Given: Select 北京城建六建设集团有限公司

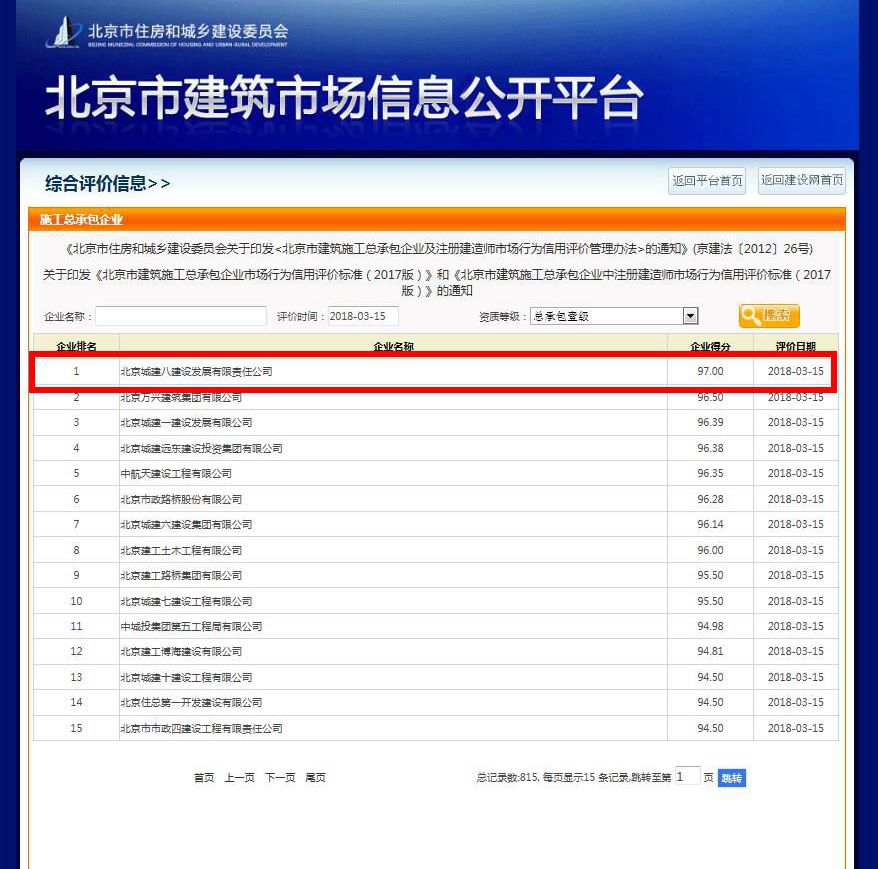Looking at the screenshot, I should pos(186,524).
